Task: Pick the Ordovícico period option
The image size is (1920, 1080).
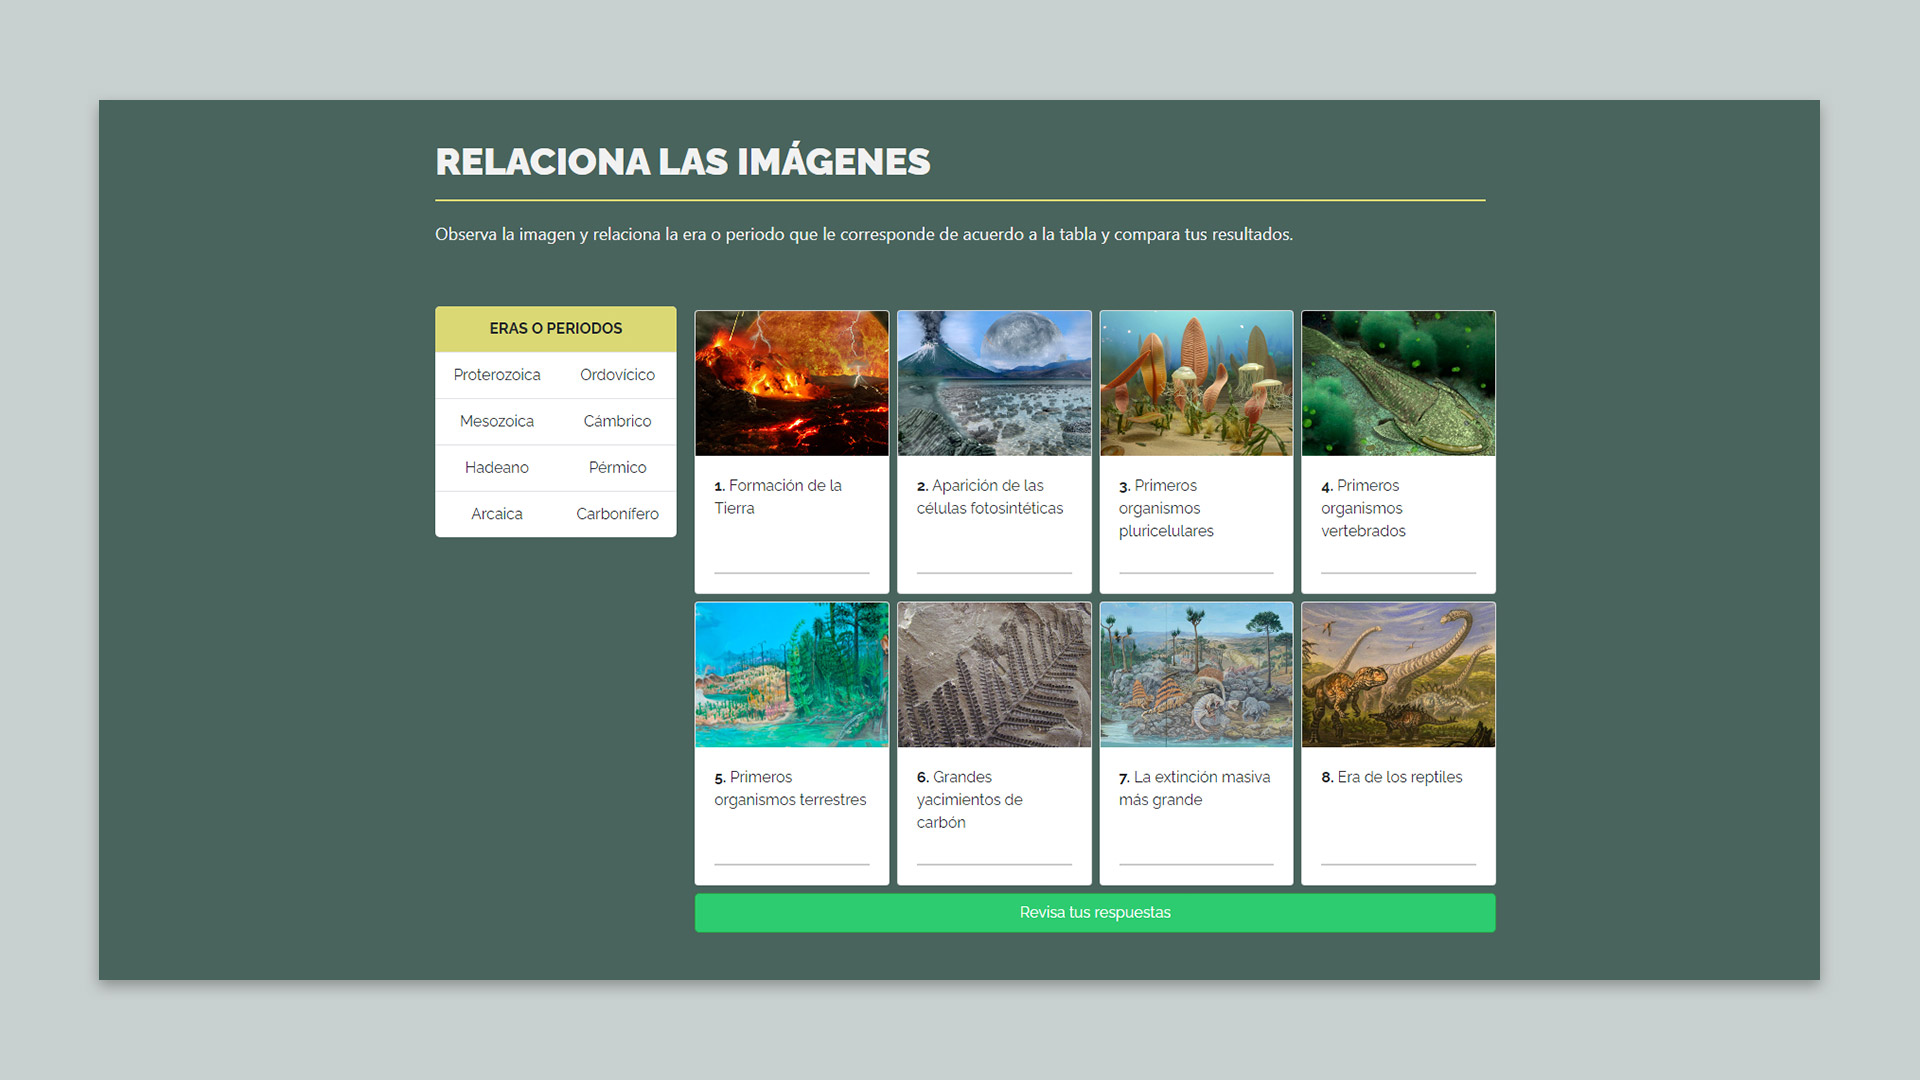Action: [617, 375]
